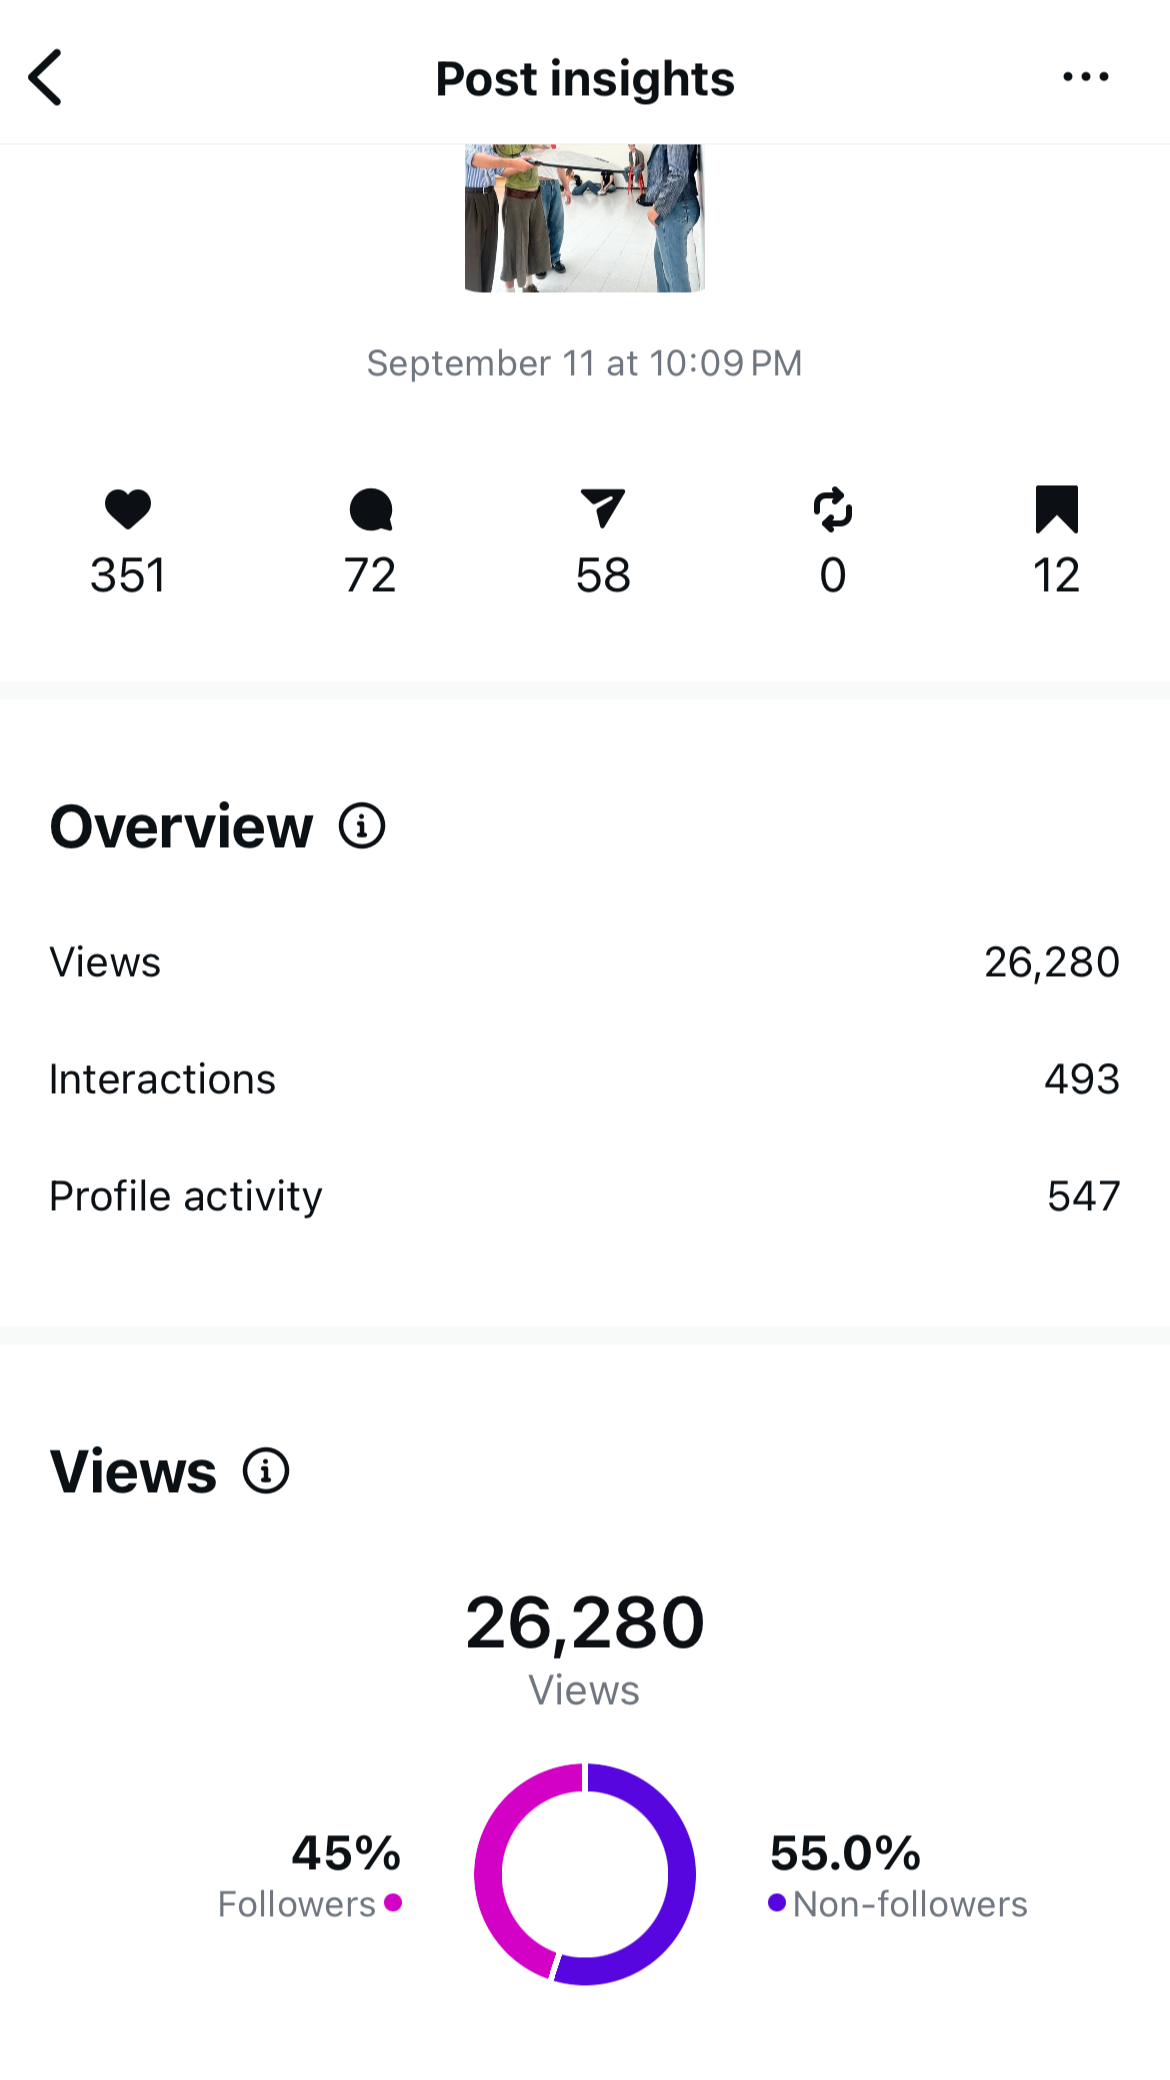This screenshot has width=1170, height=2080.
Task: Open the Views section info icon
Action: click(266, 1471)
